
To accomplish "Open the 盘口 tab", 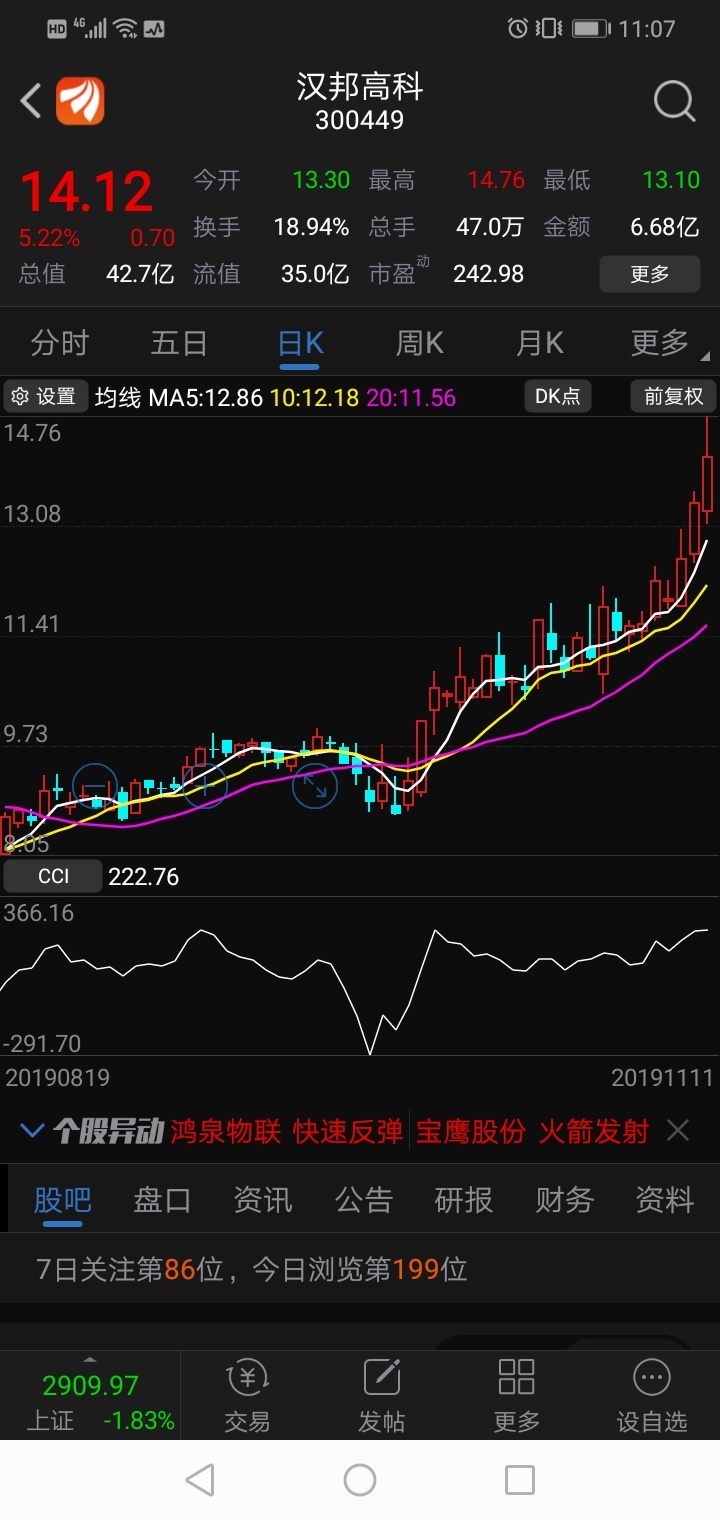I will (162, 1199).
